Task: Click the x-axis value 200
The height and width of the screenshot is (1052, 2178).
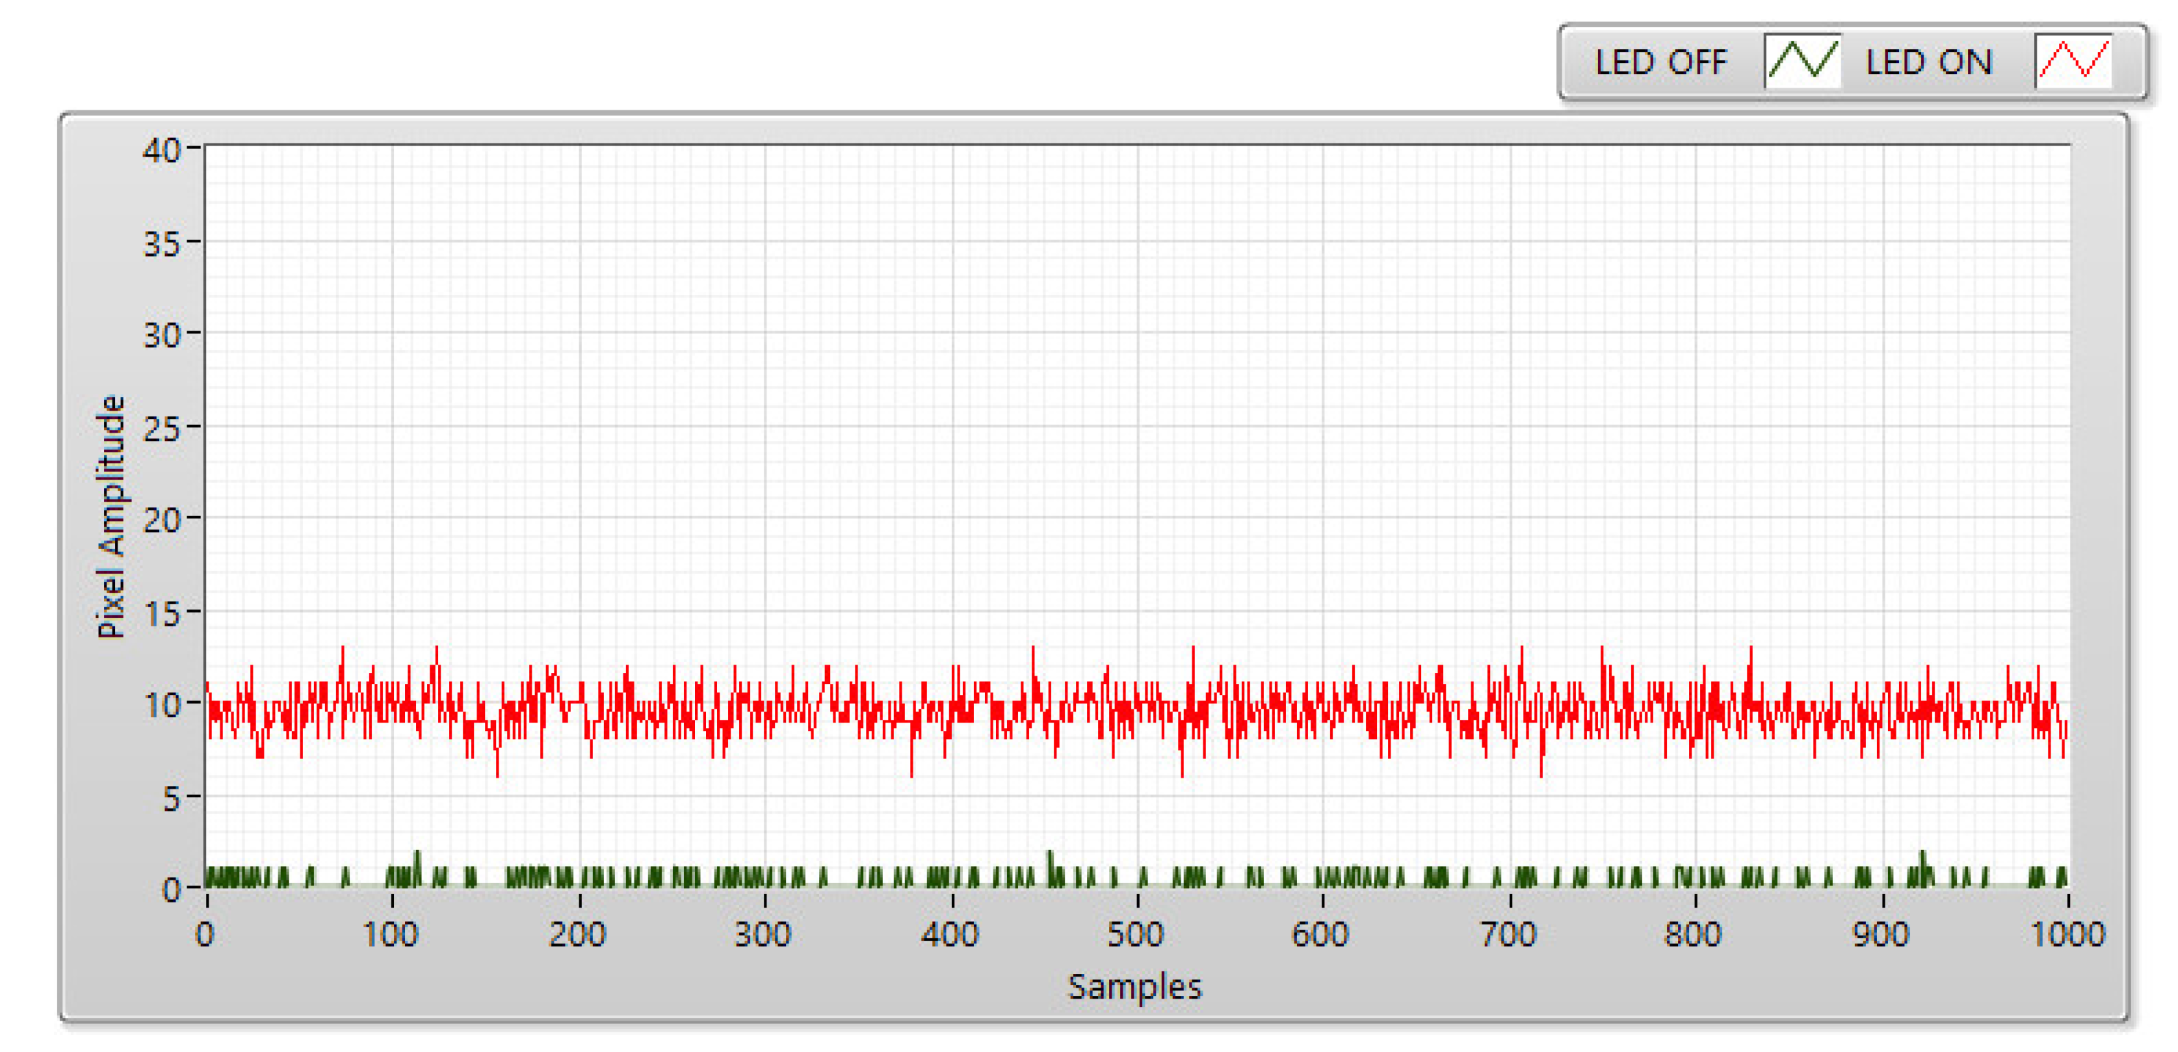Action: pyautogui.click(x=578, y=934)
